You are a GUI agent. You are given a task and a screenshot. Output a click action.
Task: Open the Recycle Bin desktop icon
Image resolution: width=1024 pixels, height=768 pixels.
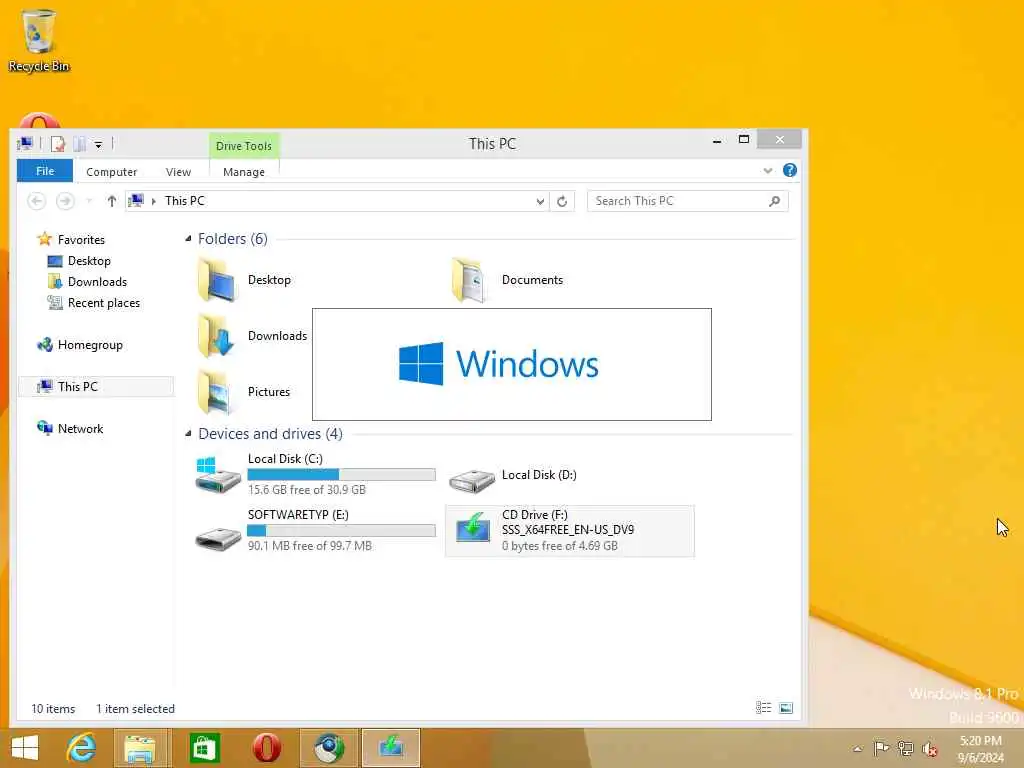[x=39, y=39]
